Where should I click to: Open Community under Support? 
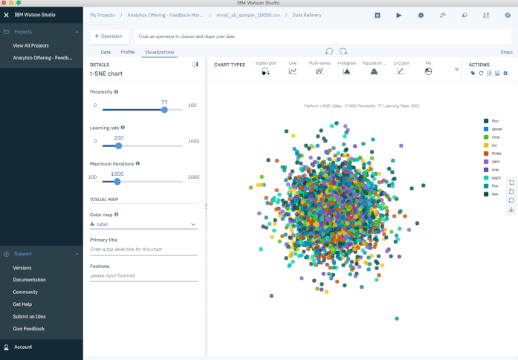click(25, 292)
